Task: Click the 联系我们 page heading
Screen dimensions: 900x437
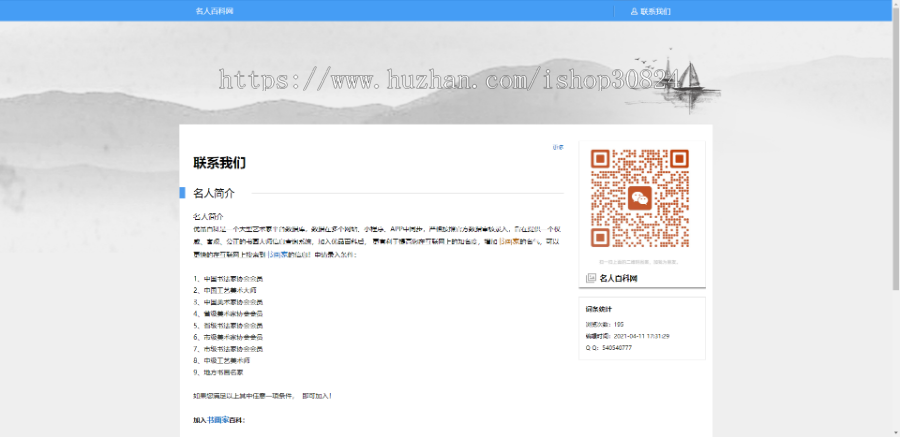Action: (220, 163)
